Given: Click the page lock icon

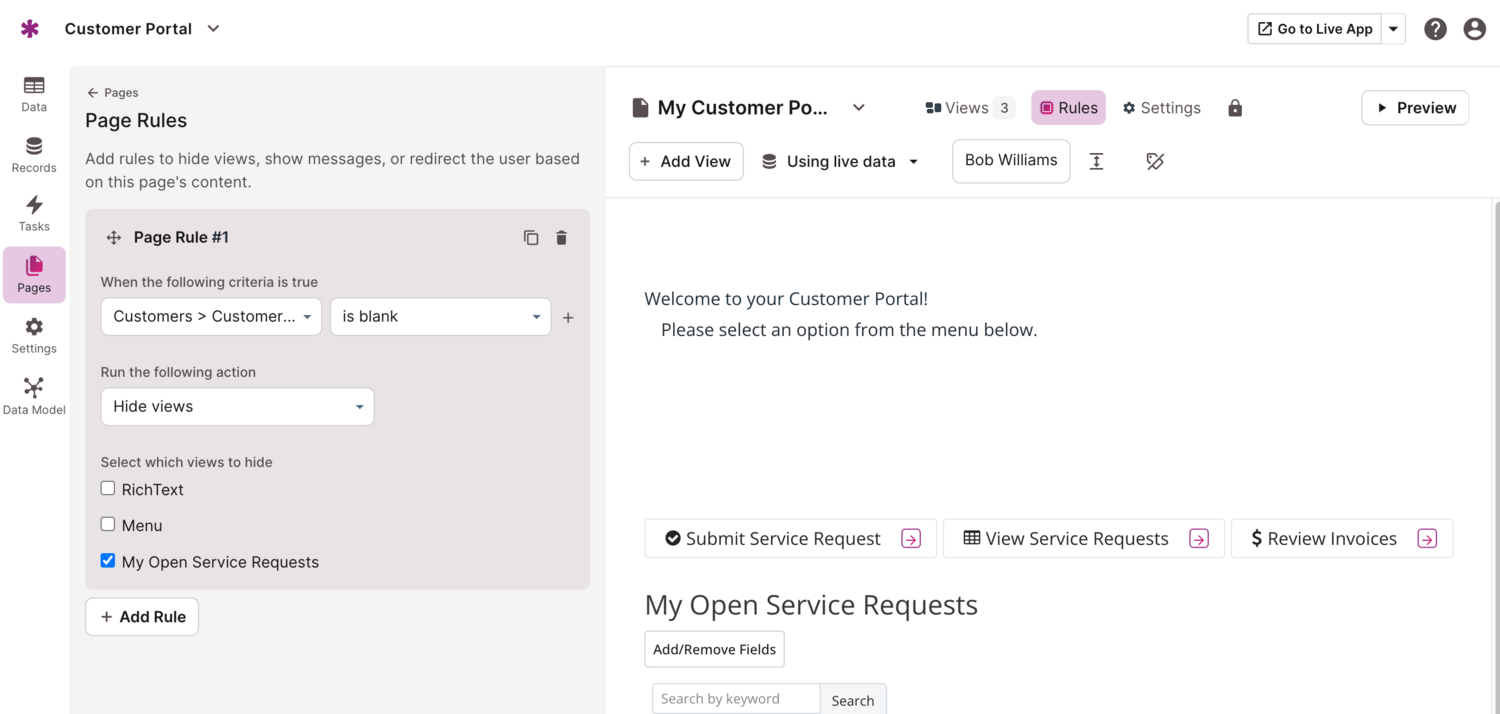Looking at the screenshot, I should pos(1235,108).
